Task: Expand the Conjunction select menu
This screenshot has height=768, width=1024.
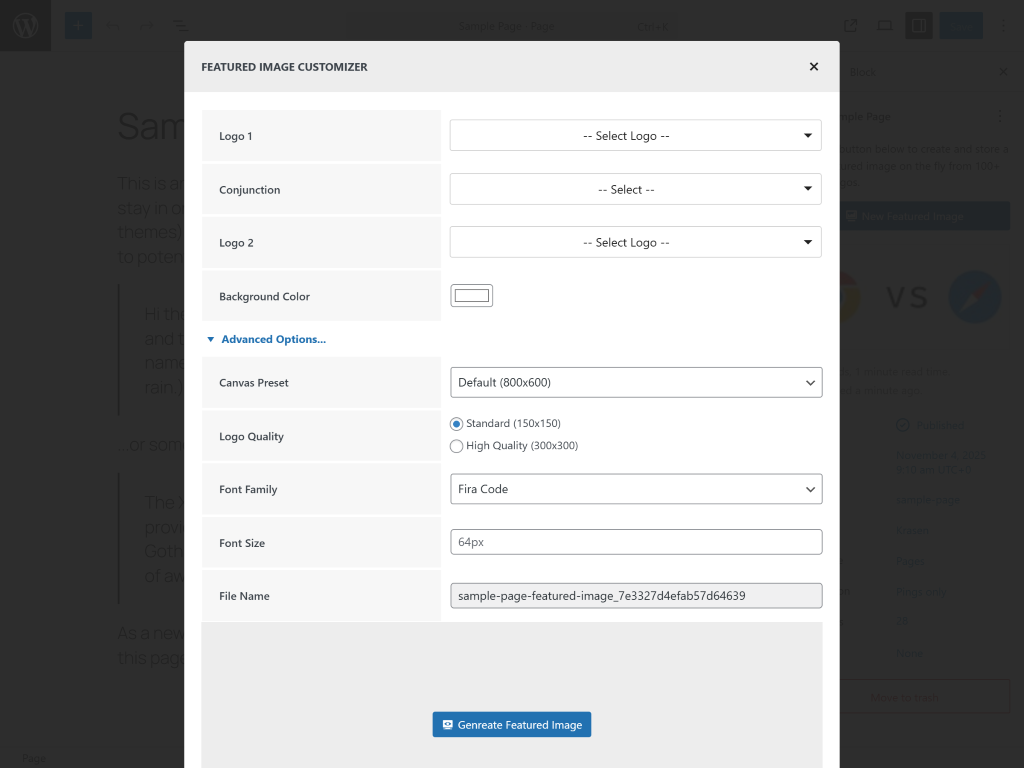Action: tap(635, 189)
